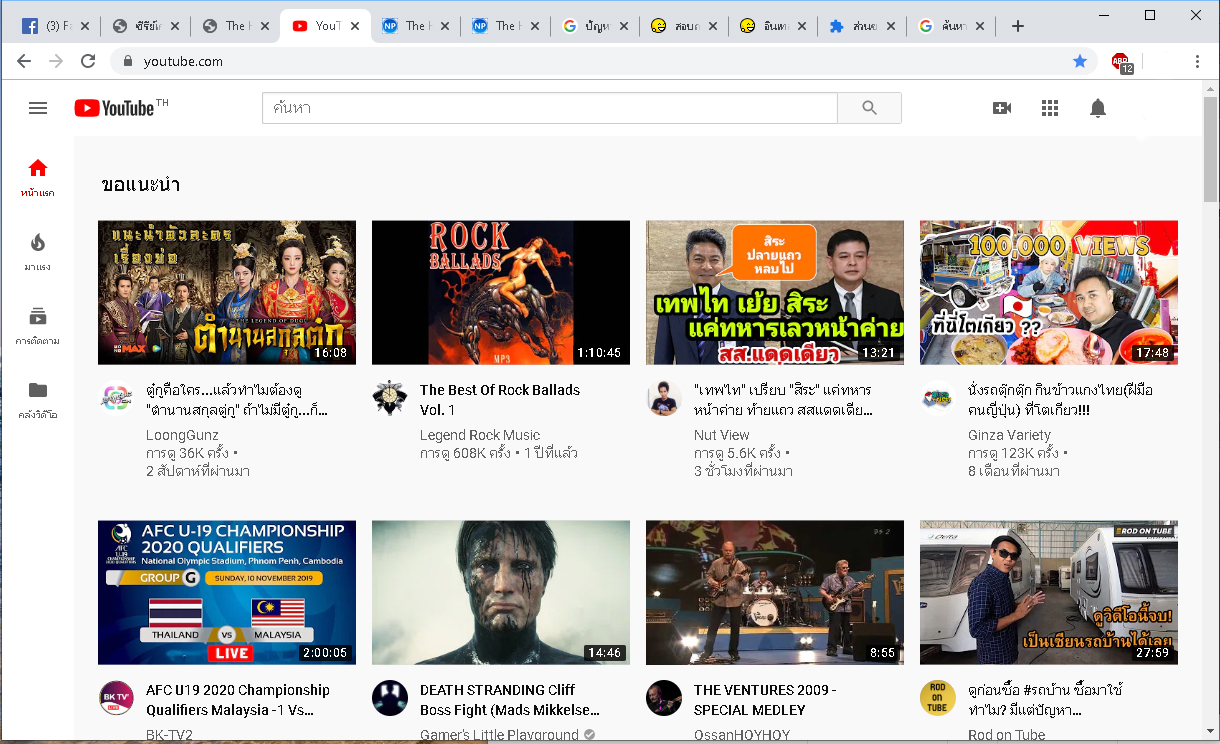Close the Facebook tab
This screenshot has width=1220, height=744.
click(85, 26)
